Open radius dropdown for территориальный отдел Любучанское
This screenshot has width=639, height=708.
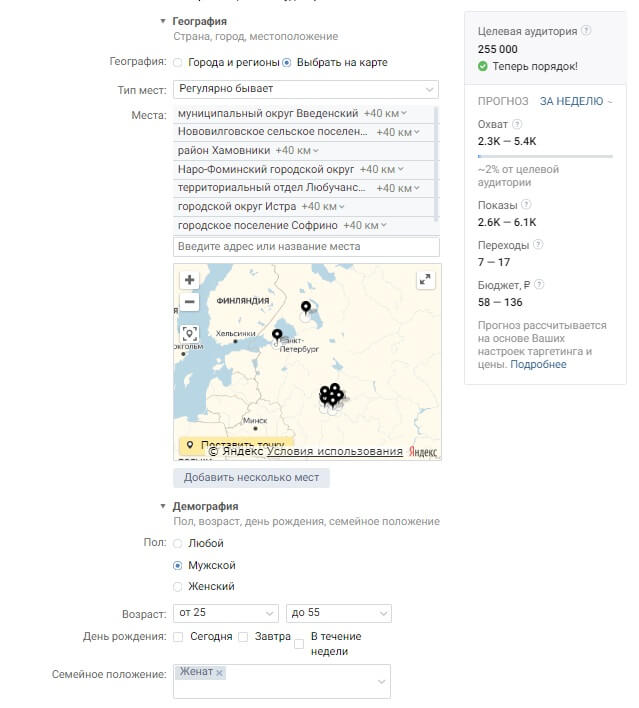398,188
